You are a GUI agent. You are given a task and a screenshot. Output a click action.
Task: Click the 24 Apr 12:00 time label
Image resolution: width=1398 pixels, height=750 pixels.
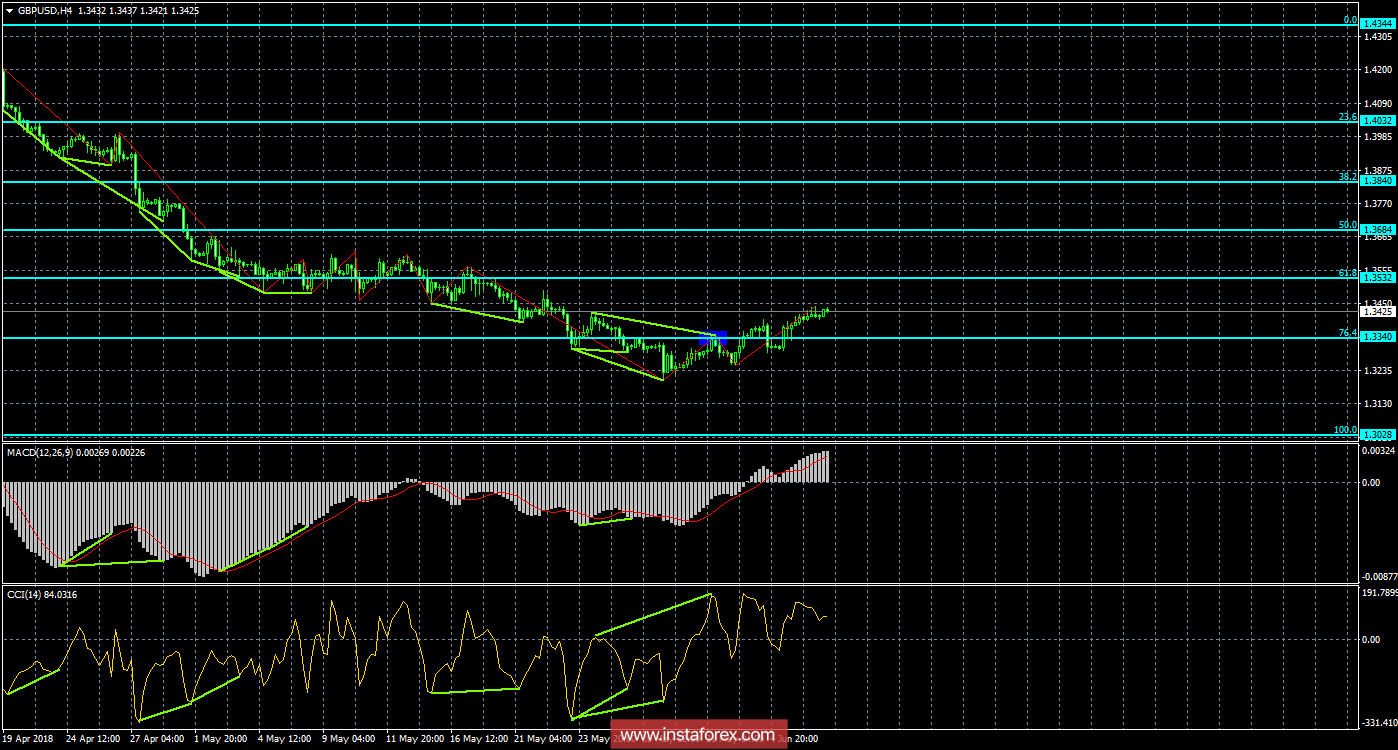click(91, 740)
